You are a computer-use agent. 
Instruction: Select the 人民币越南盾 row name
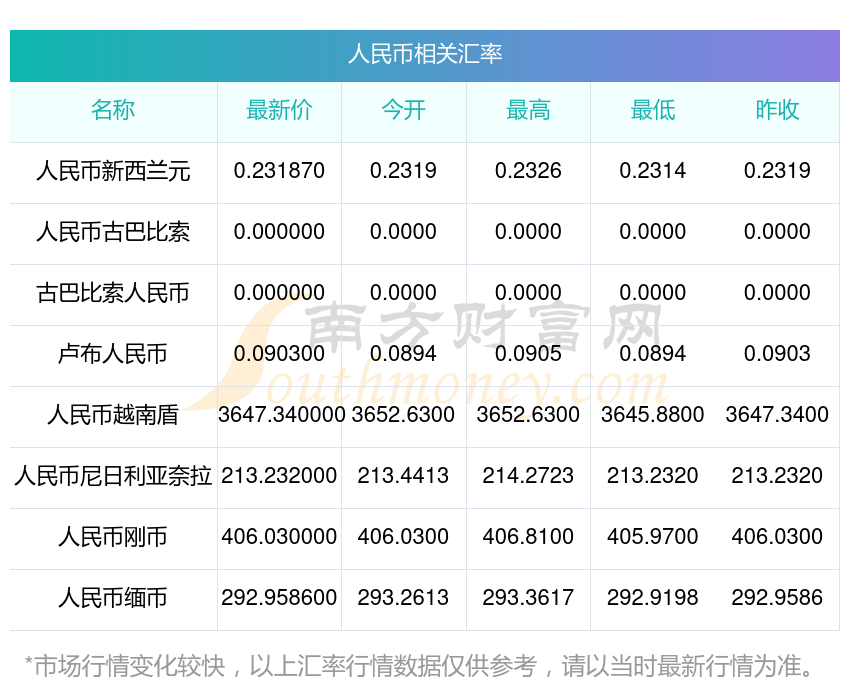tap(113, 415)
